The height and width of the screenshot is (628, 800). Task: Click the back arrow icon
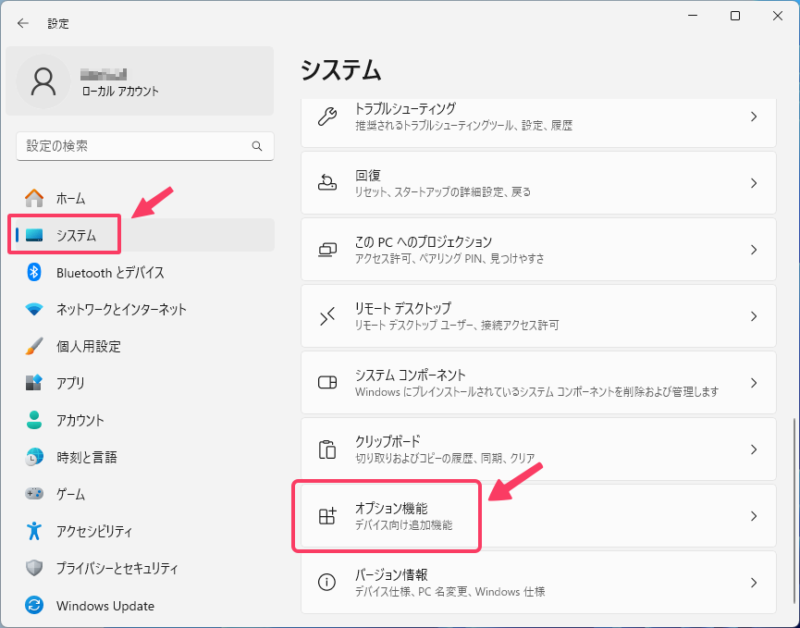click(x=23, y=23)
